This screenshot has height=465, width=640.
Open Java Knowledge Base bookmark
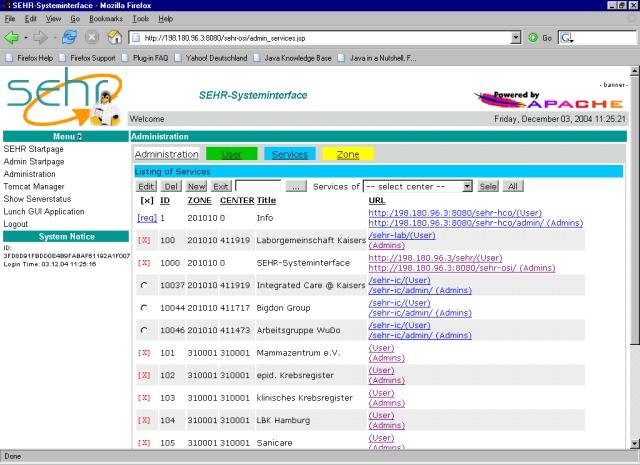pos(293,58)
